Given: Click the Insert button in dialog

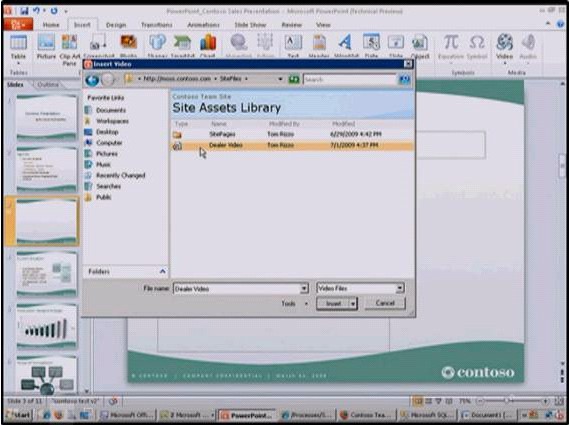Looking at the screenshot, I should 333,304.
